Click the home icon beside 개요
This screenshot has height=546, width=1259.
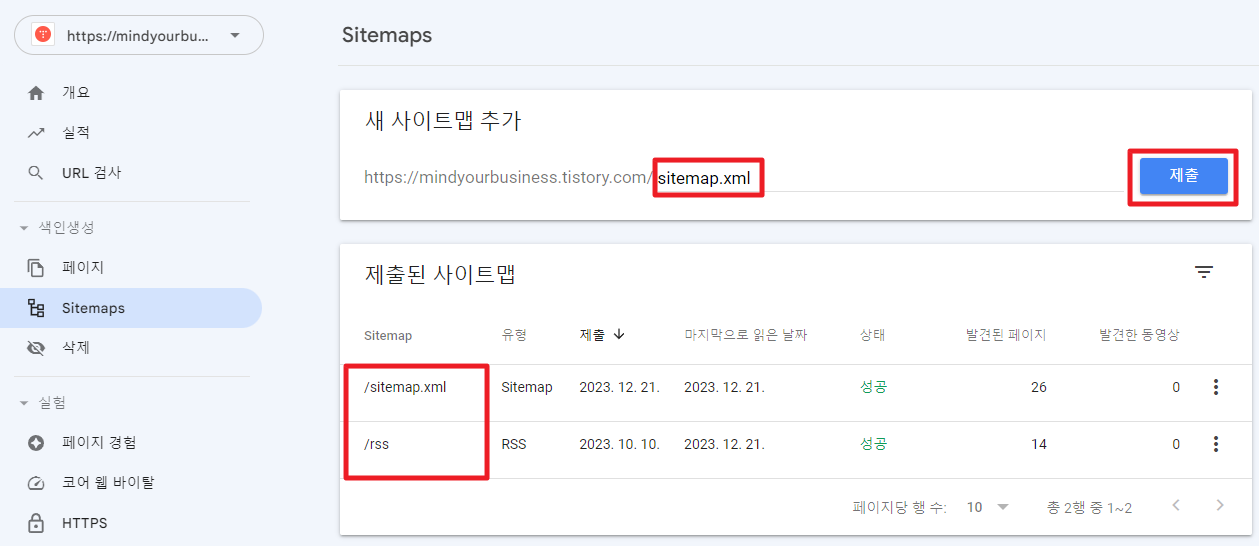click(36, 93)
